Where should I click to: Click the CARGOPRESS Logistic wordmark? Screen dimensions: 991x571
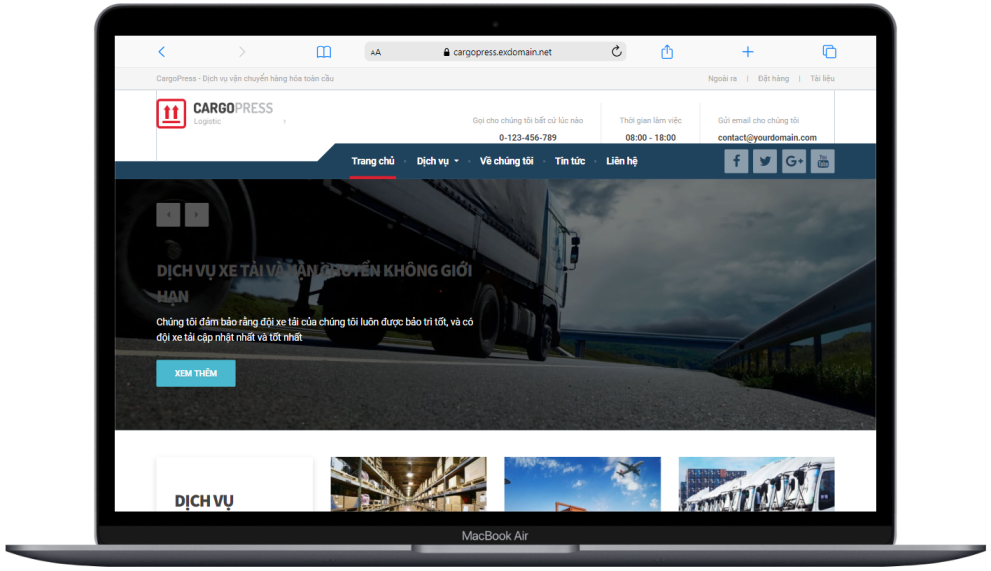click(x=233, y=113)
